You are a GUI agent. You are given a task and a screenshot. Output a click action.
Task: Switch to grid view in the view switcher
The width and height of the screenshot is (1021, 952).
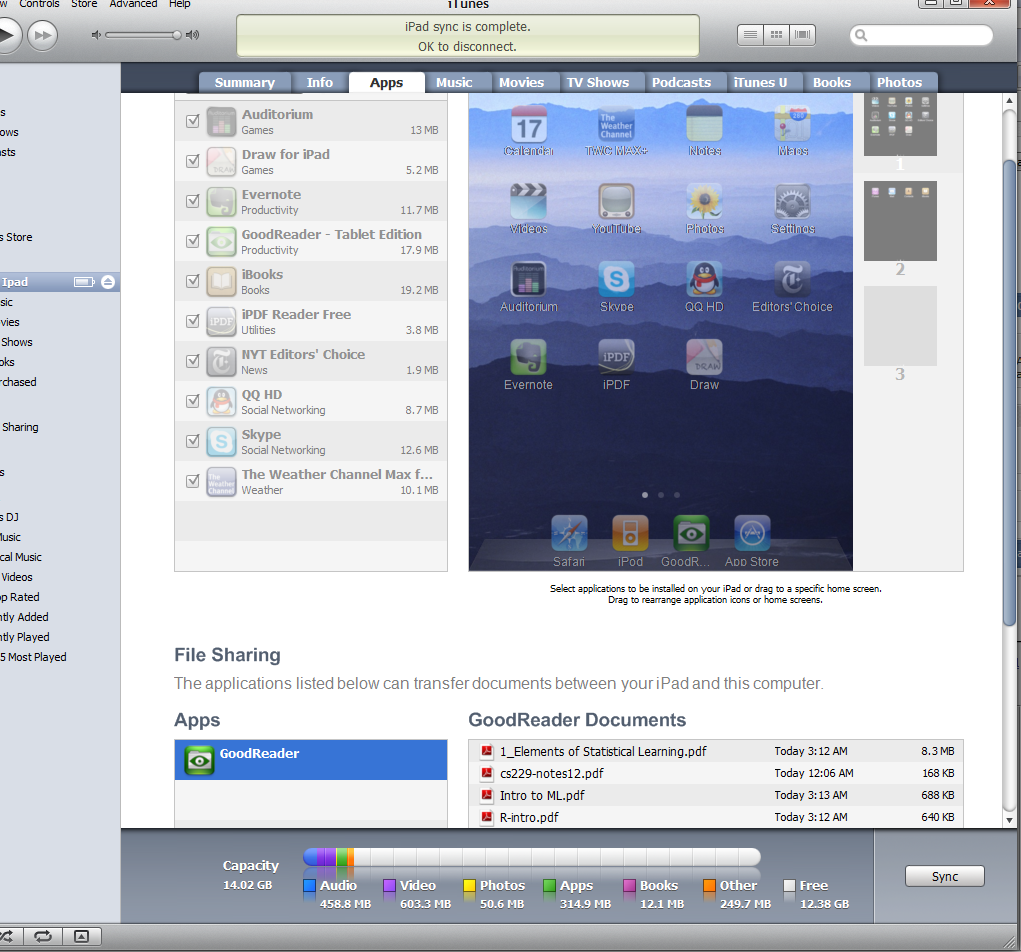click(x=776, y=35)
